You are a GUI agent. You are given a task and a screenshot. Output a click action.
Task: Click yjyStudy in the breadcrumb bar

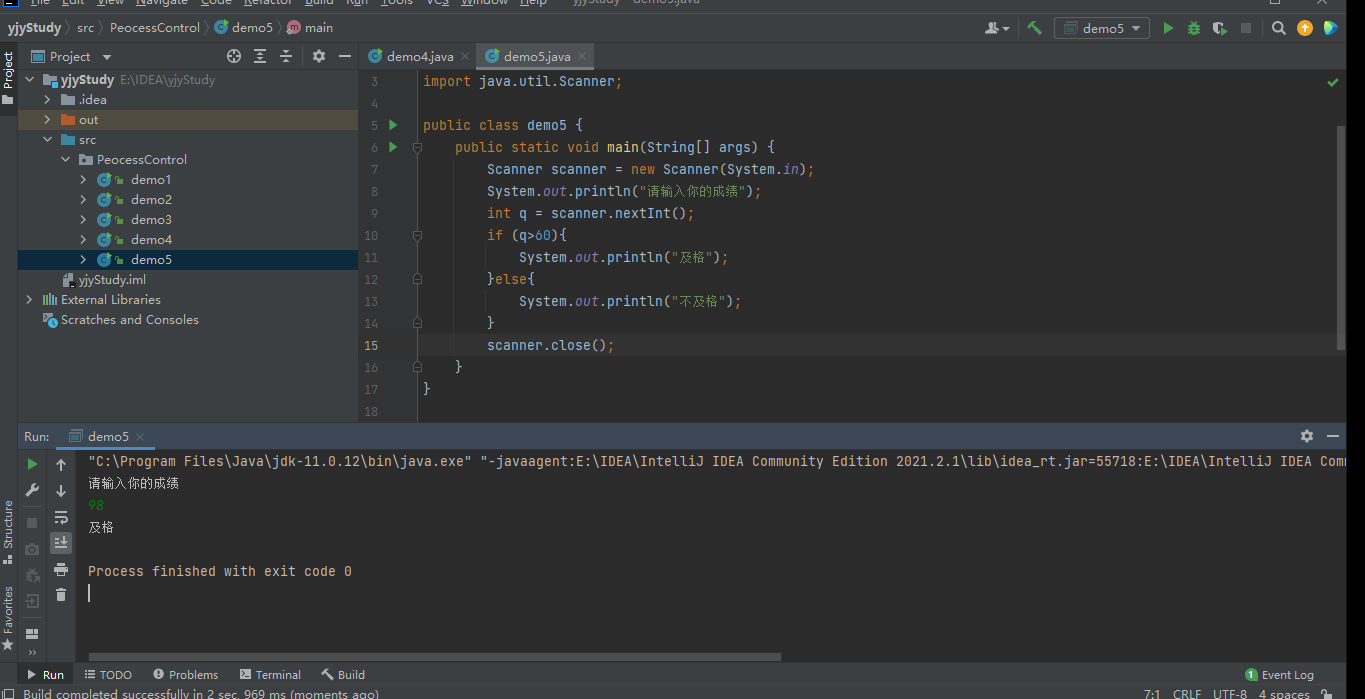click(34, 28)
